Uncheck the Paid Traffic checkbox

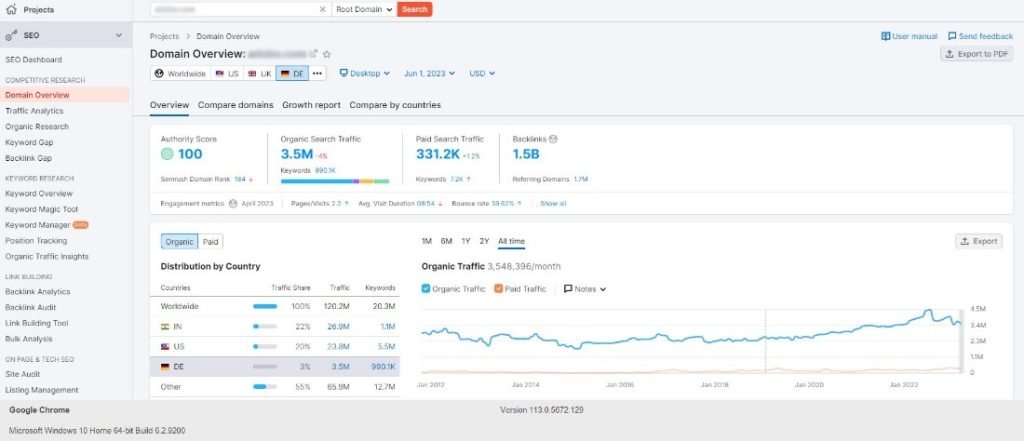coord(498,289)
